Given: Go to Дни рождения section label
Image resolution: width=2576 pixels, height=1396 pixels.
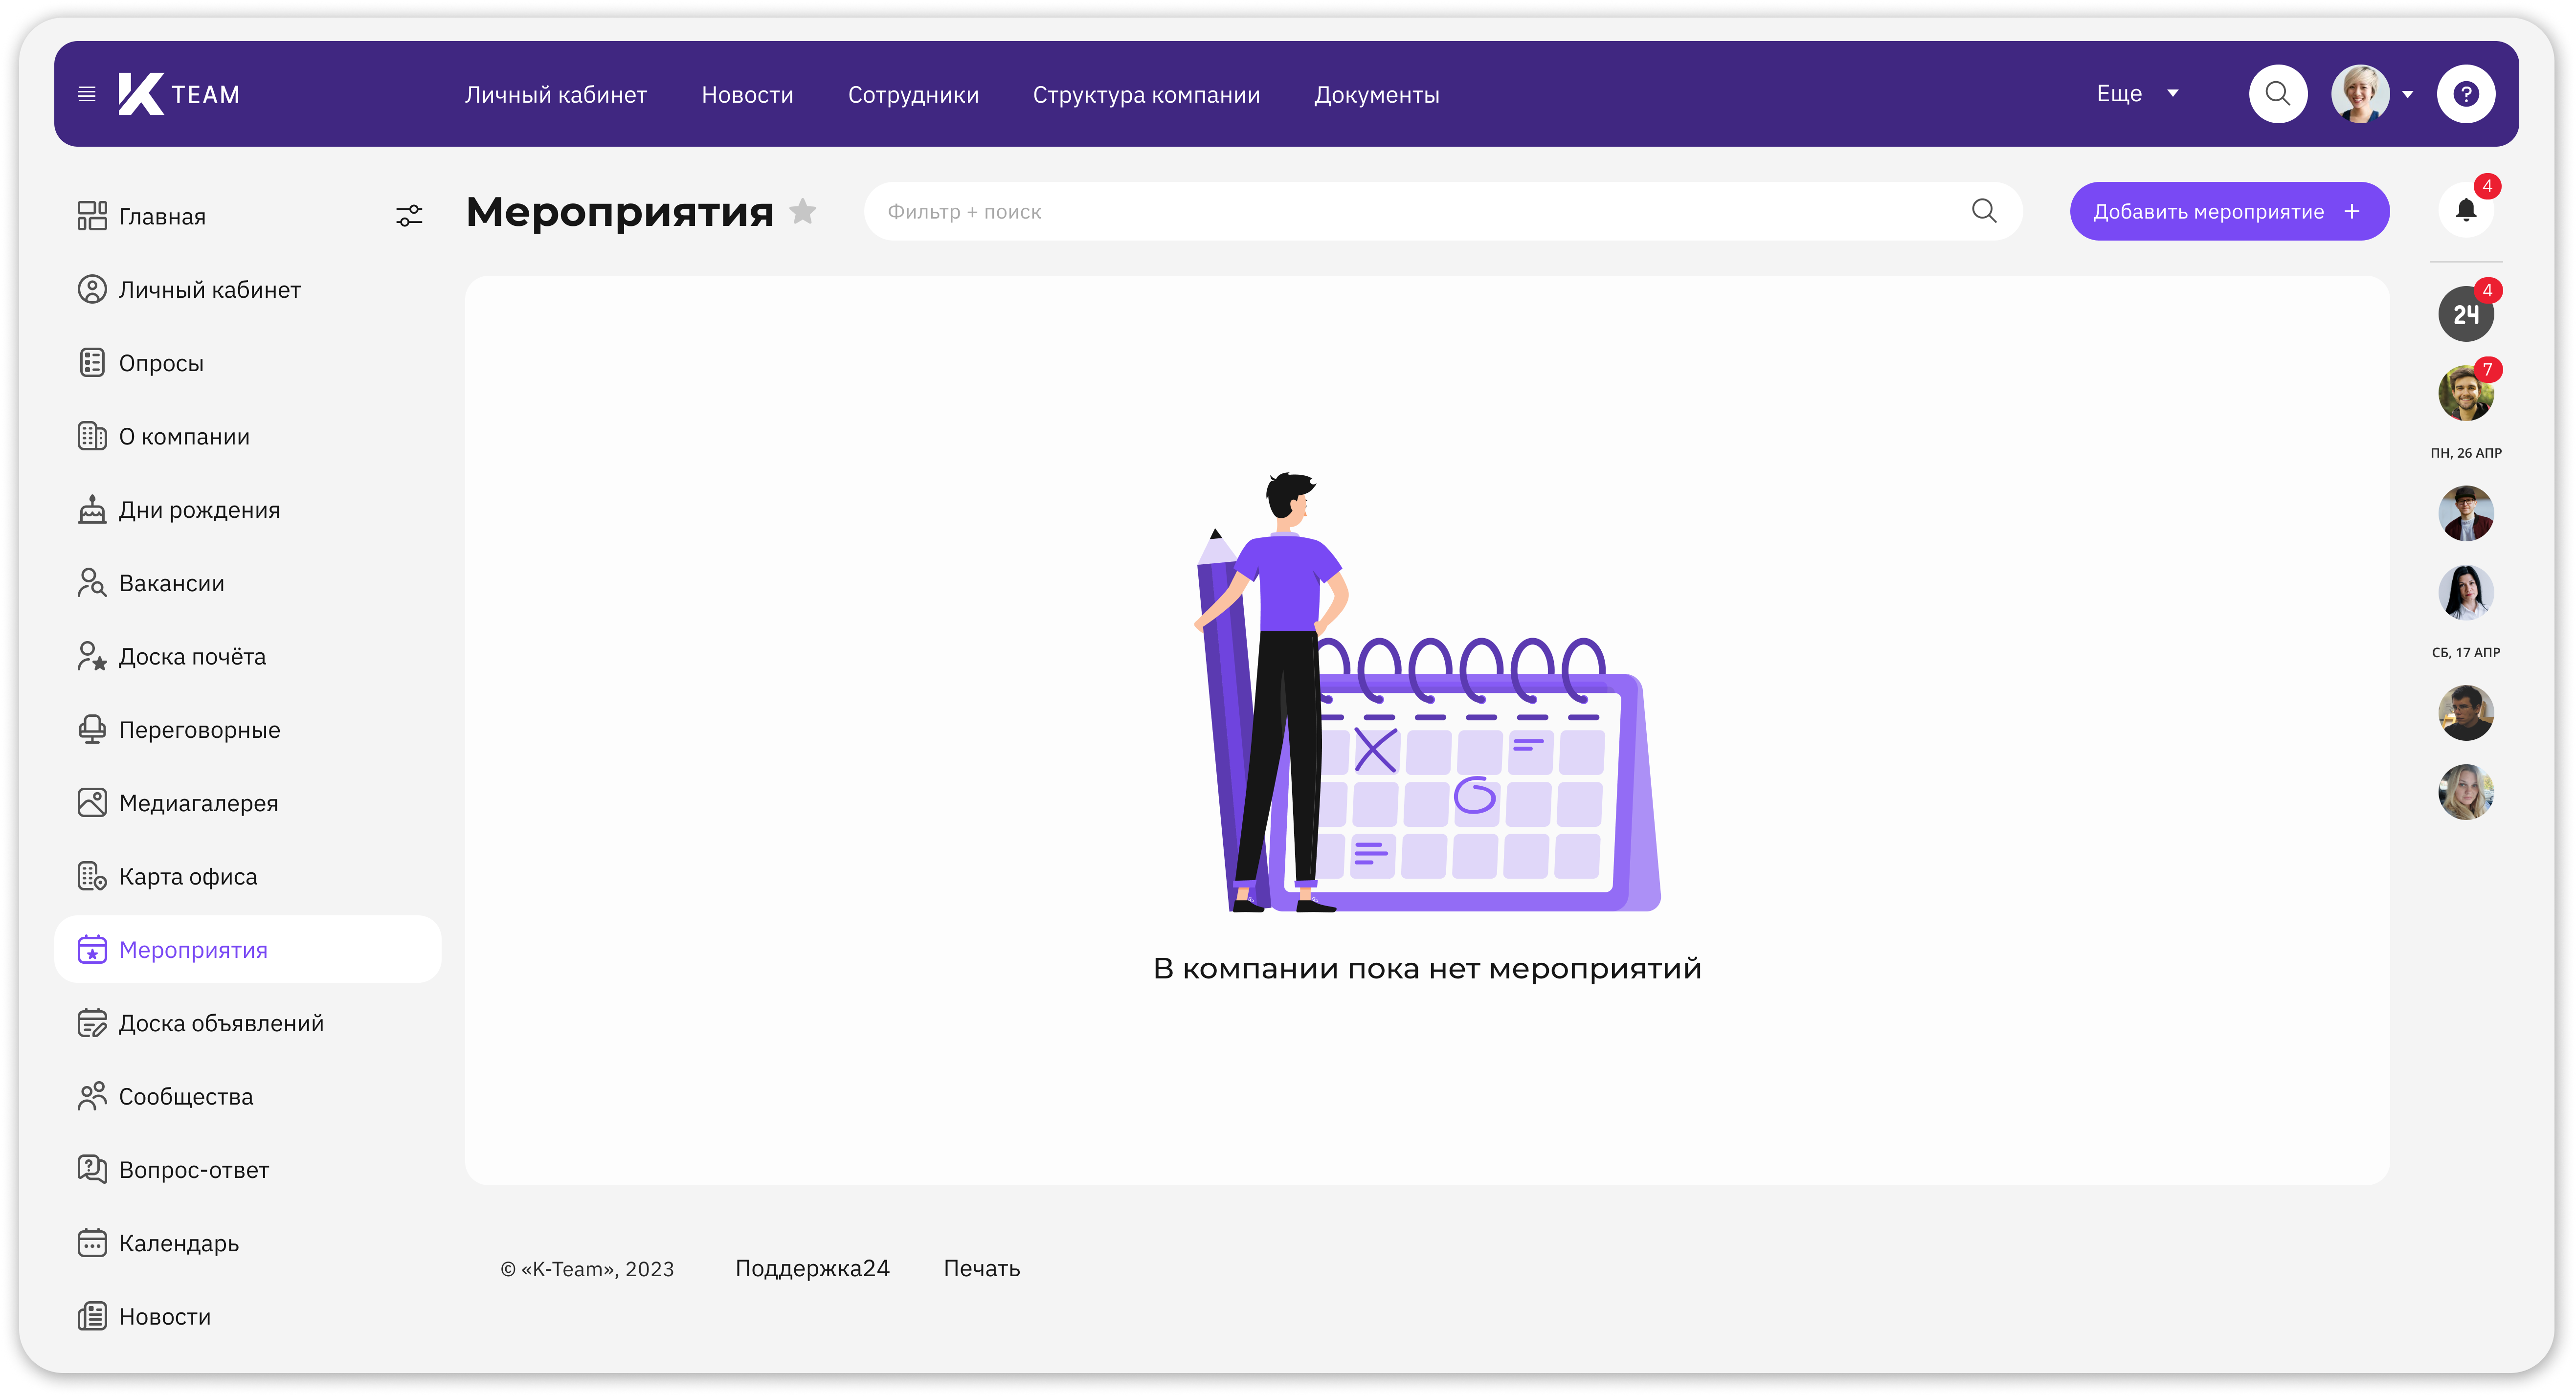Looking at the screenshot, I should [199, 510].
